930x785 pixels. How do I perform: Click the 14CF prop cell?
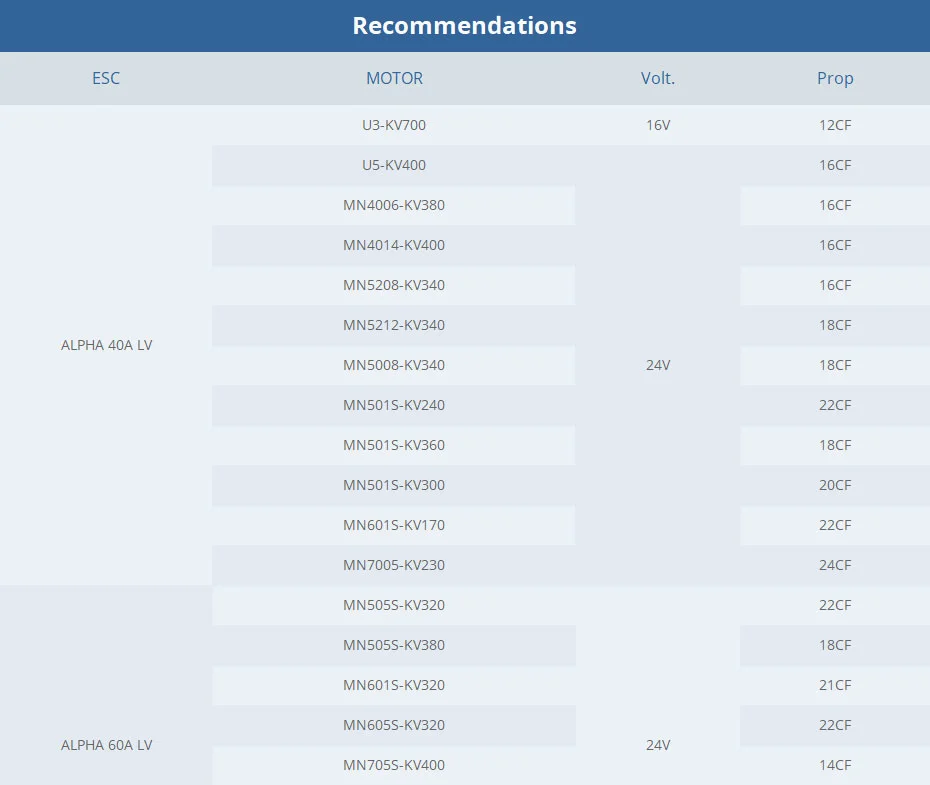(835, 765)
